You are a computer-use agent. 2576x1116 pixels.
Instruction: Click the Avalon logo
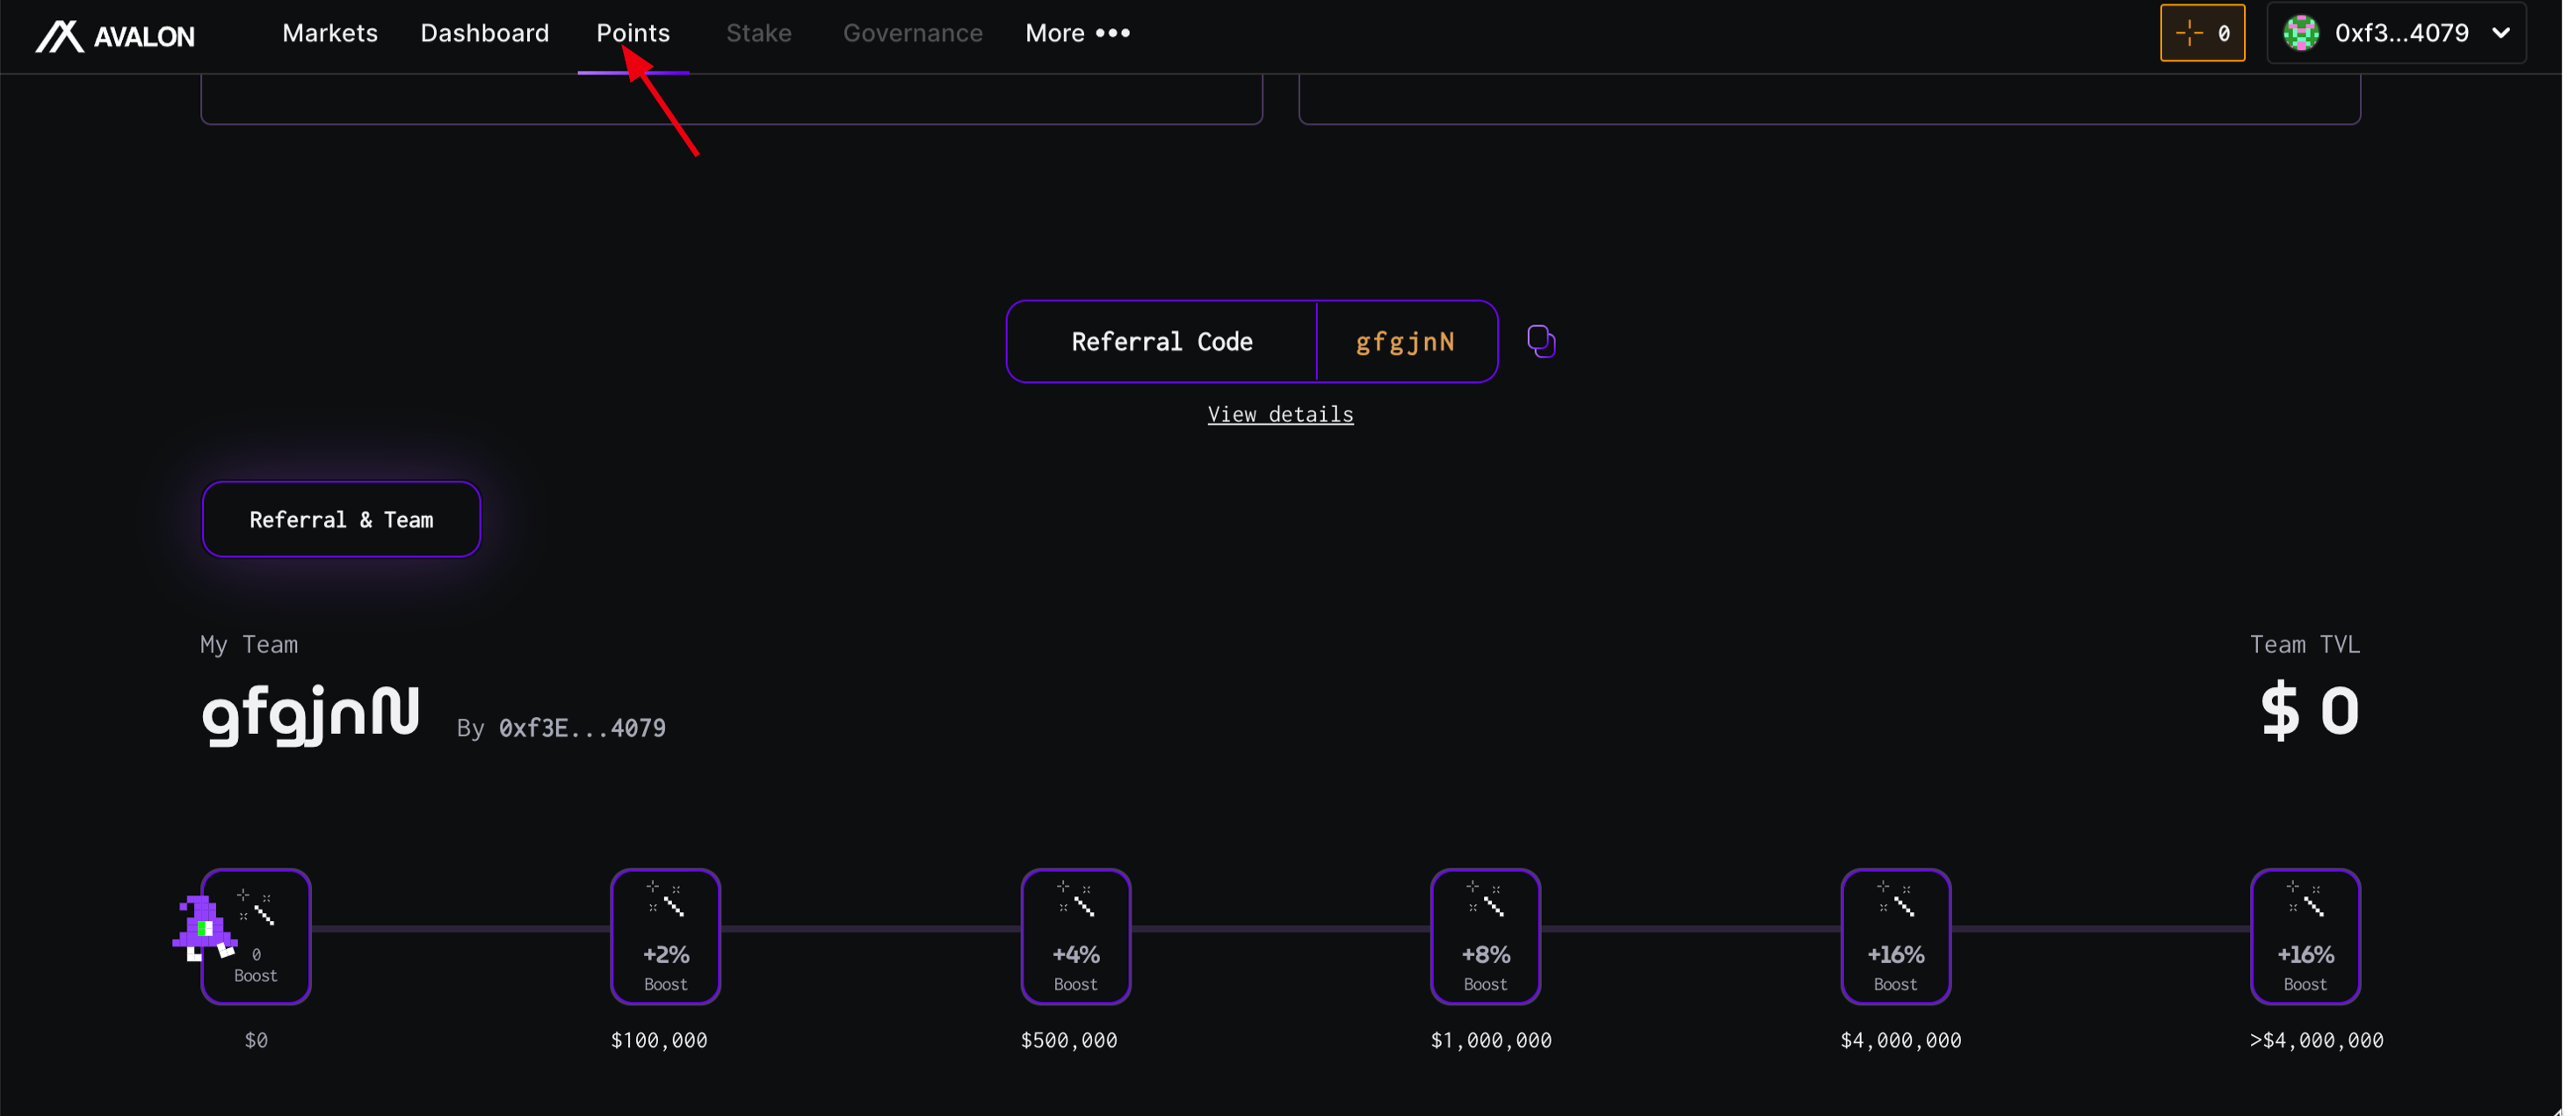pyautogui.click(x=115, y=36)
